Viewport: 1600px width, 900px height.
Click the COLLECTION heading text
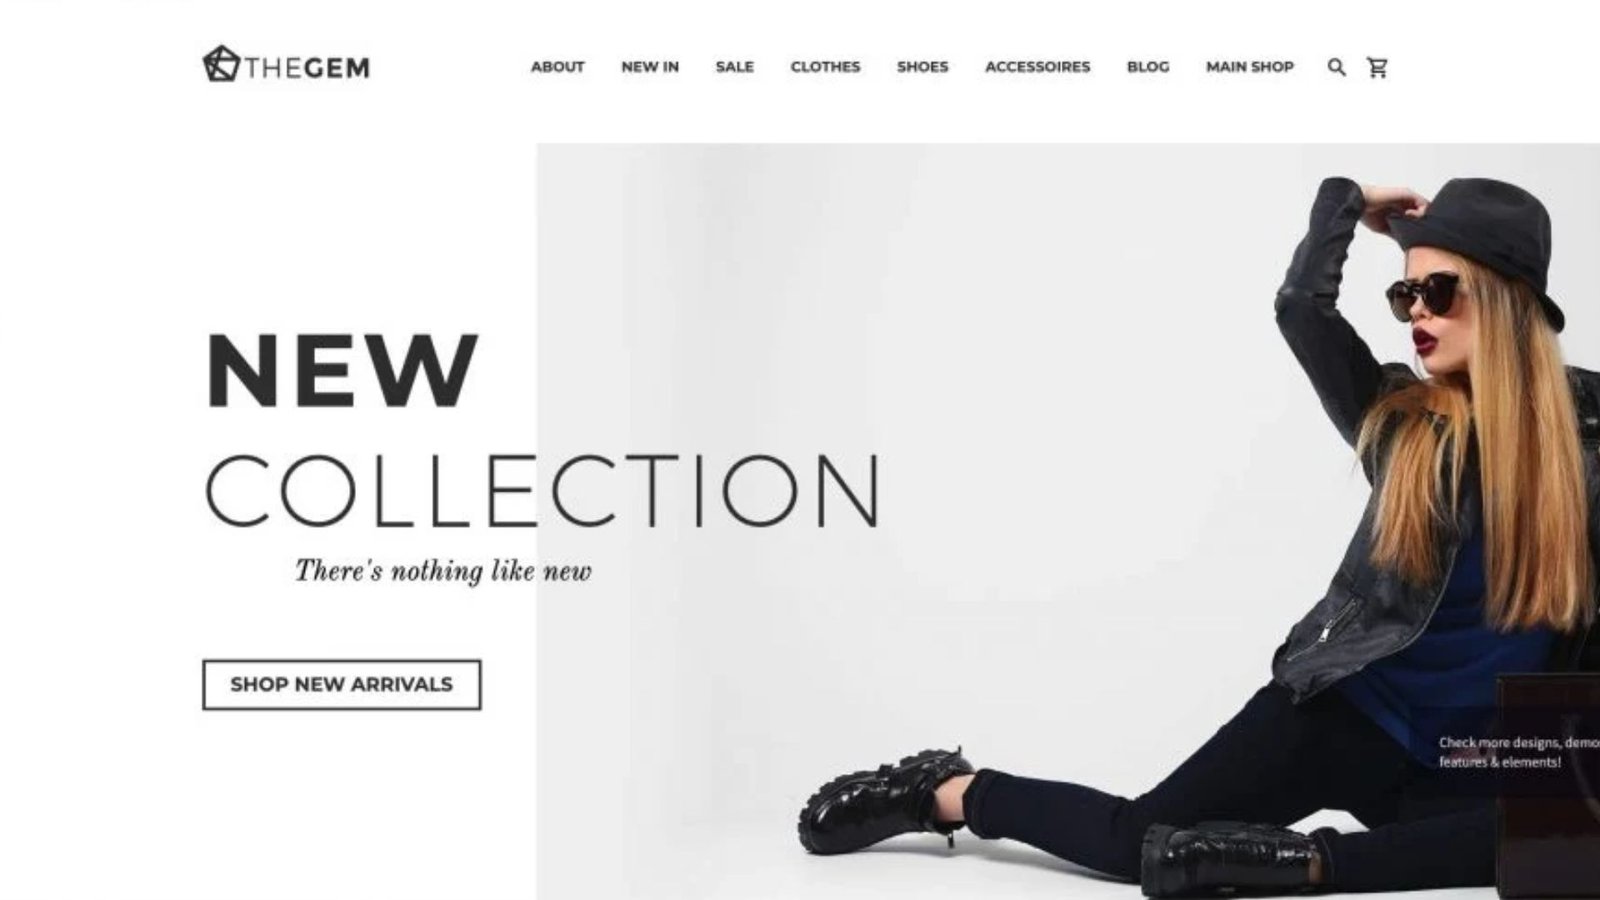[543, 490]
